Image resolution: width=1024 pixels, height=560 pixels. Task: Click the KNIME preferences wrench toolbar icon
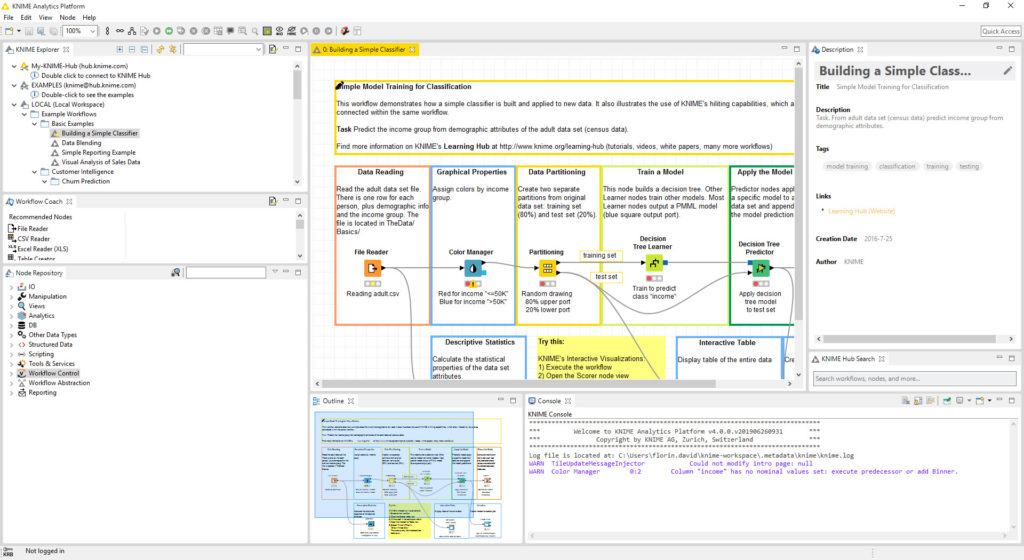click(x=344, y=31)
